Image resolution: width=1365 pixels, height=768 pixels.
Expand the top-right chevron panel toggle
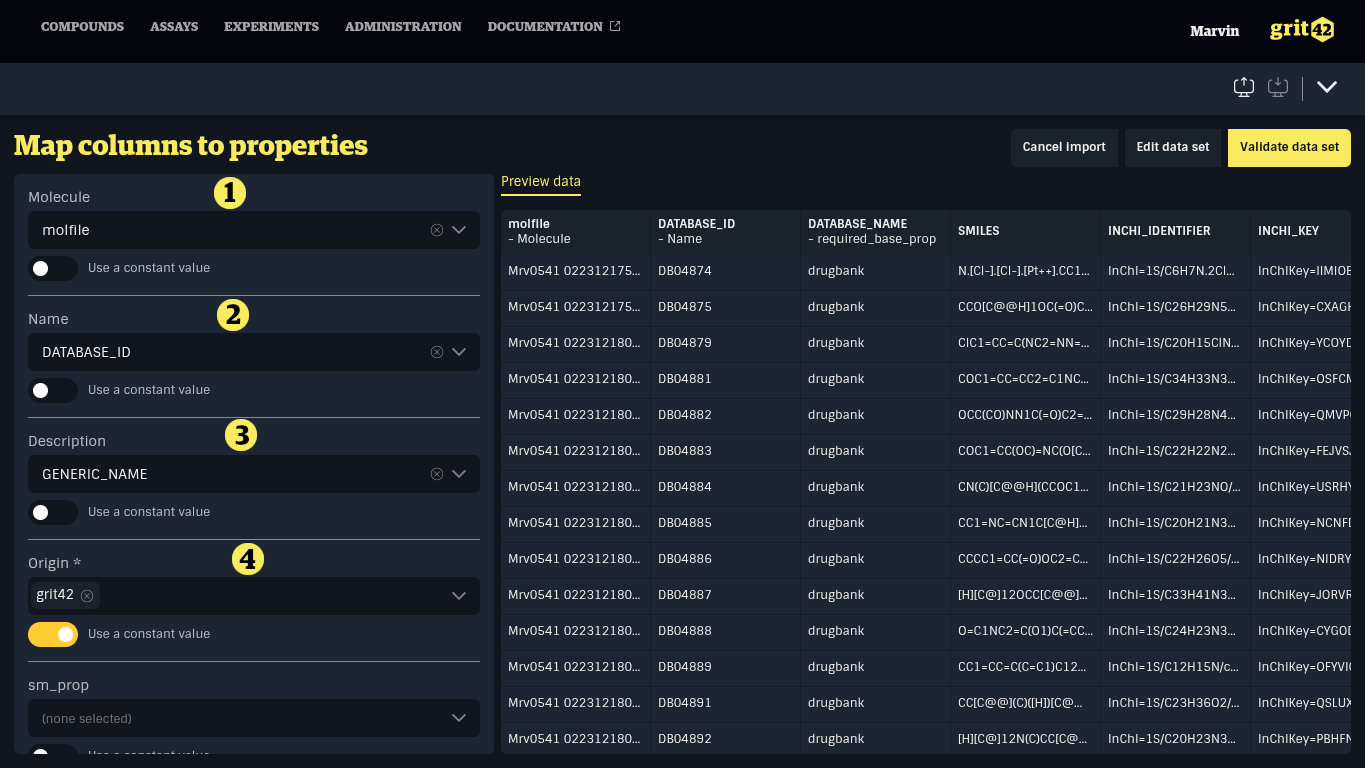point(1327,87)
